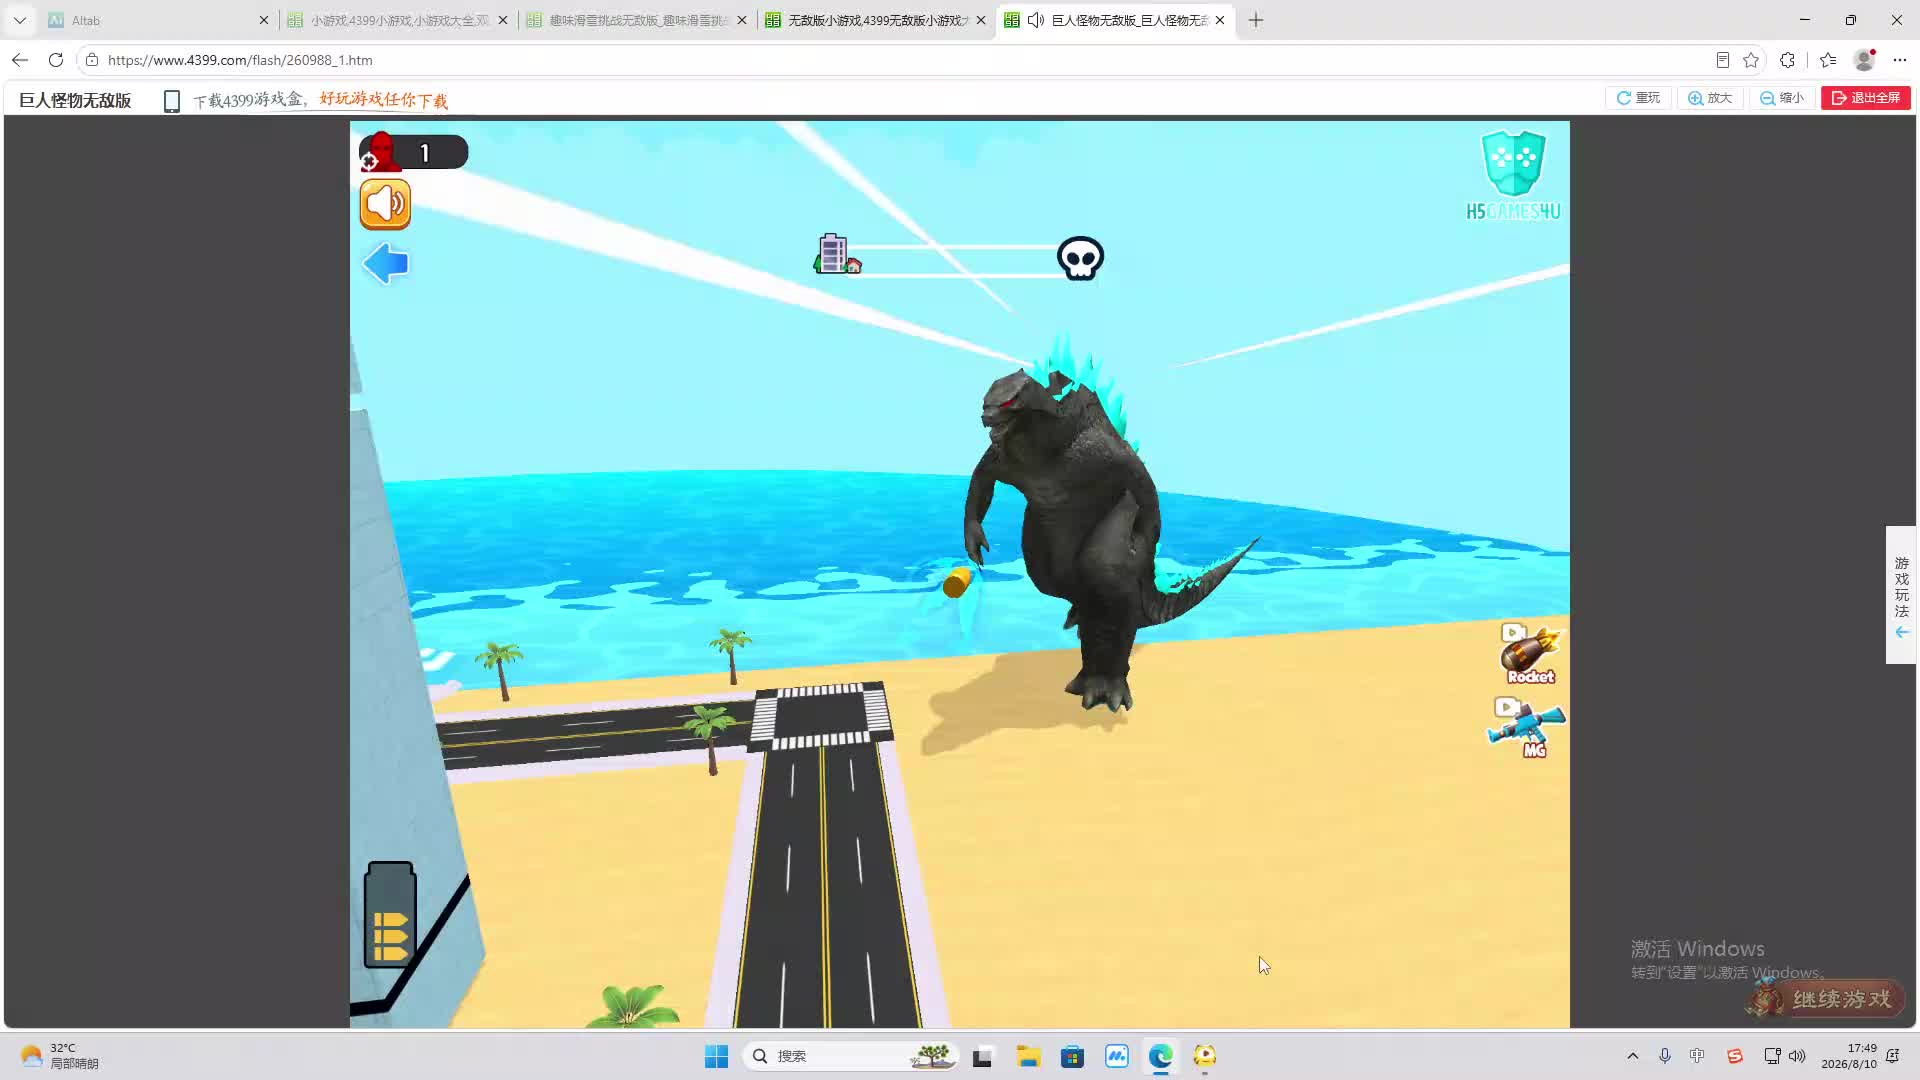This screenshot has height=1080, width=1920.
Task: Refresh the current page
Action: coord(56,60)
